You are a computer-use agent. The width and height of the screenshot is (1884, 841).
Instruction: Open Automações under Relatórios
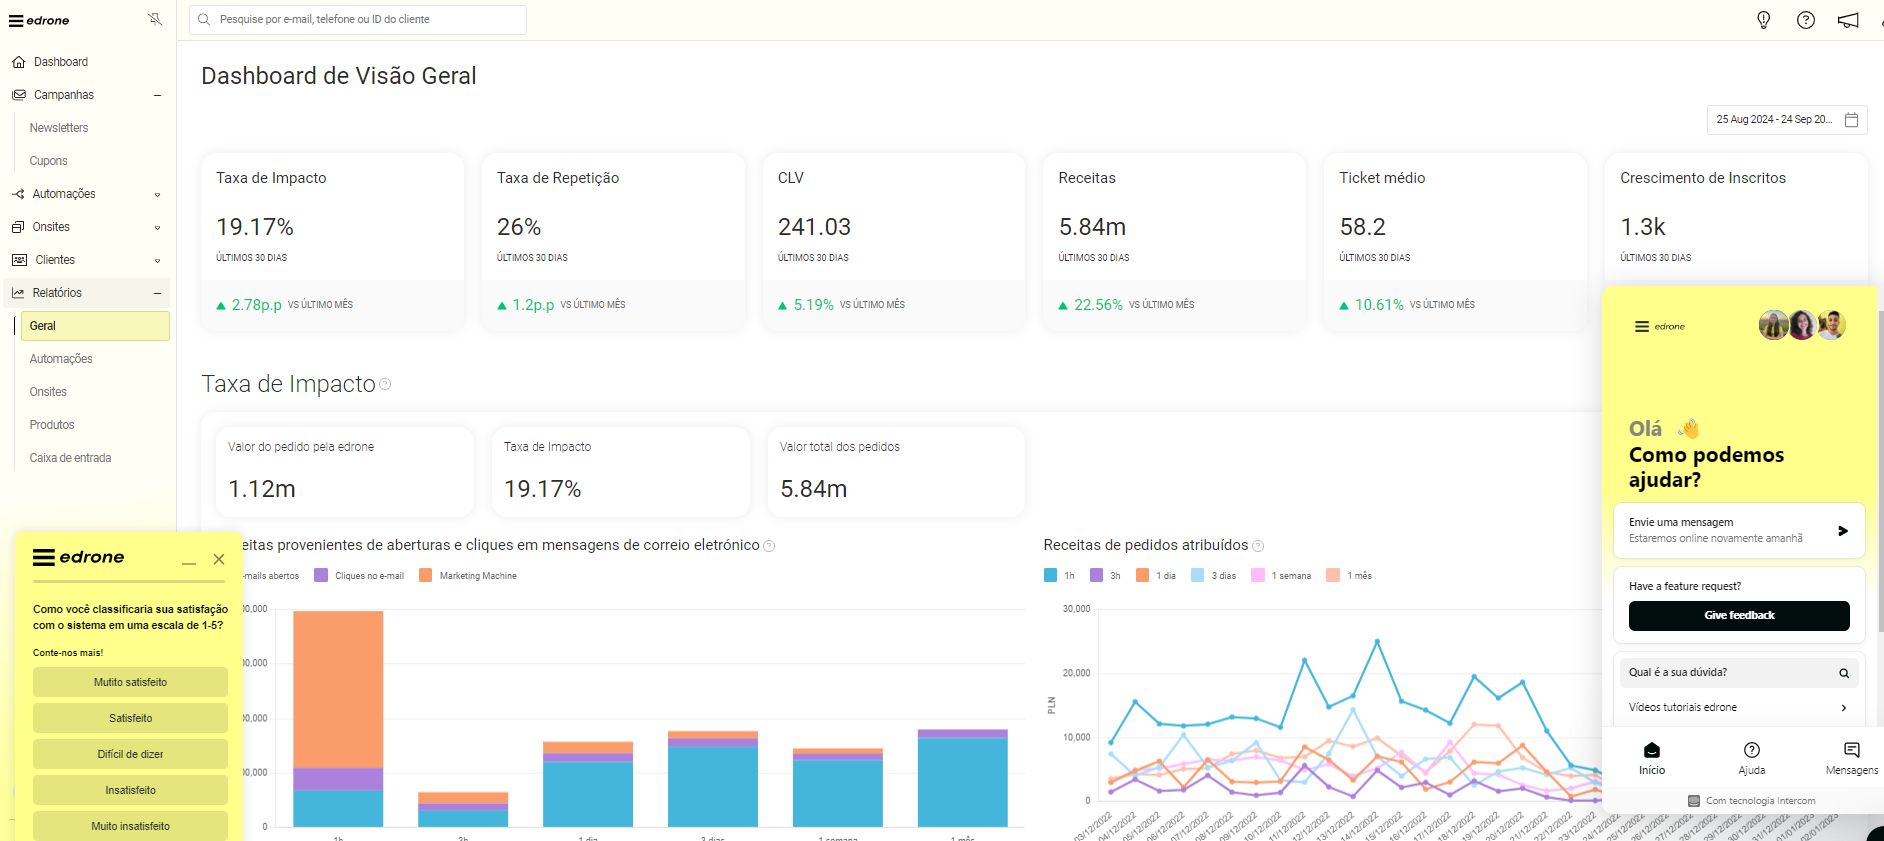(x=61, y=359)
